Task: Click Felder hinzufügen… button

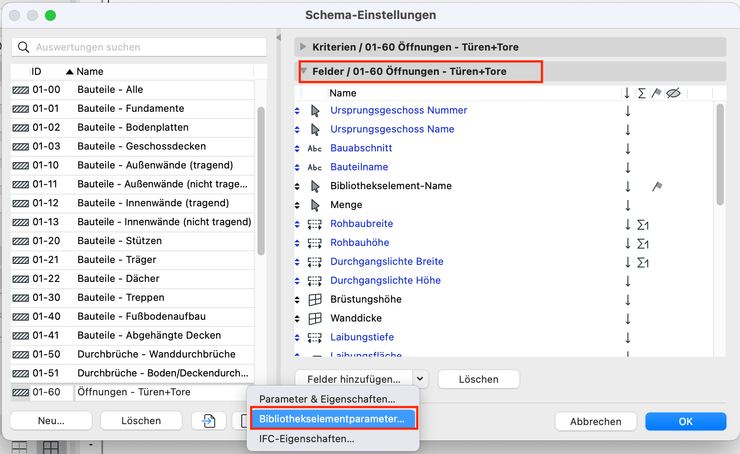Action: click(x=354, y=379)
